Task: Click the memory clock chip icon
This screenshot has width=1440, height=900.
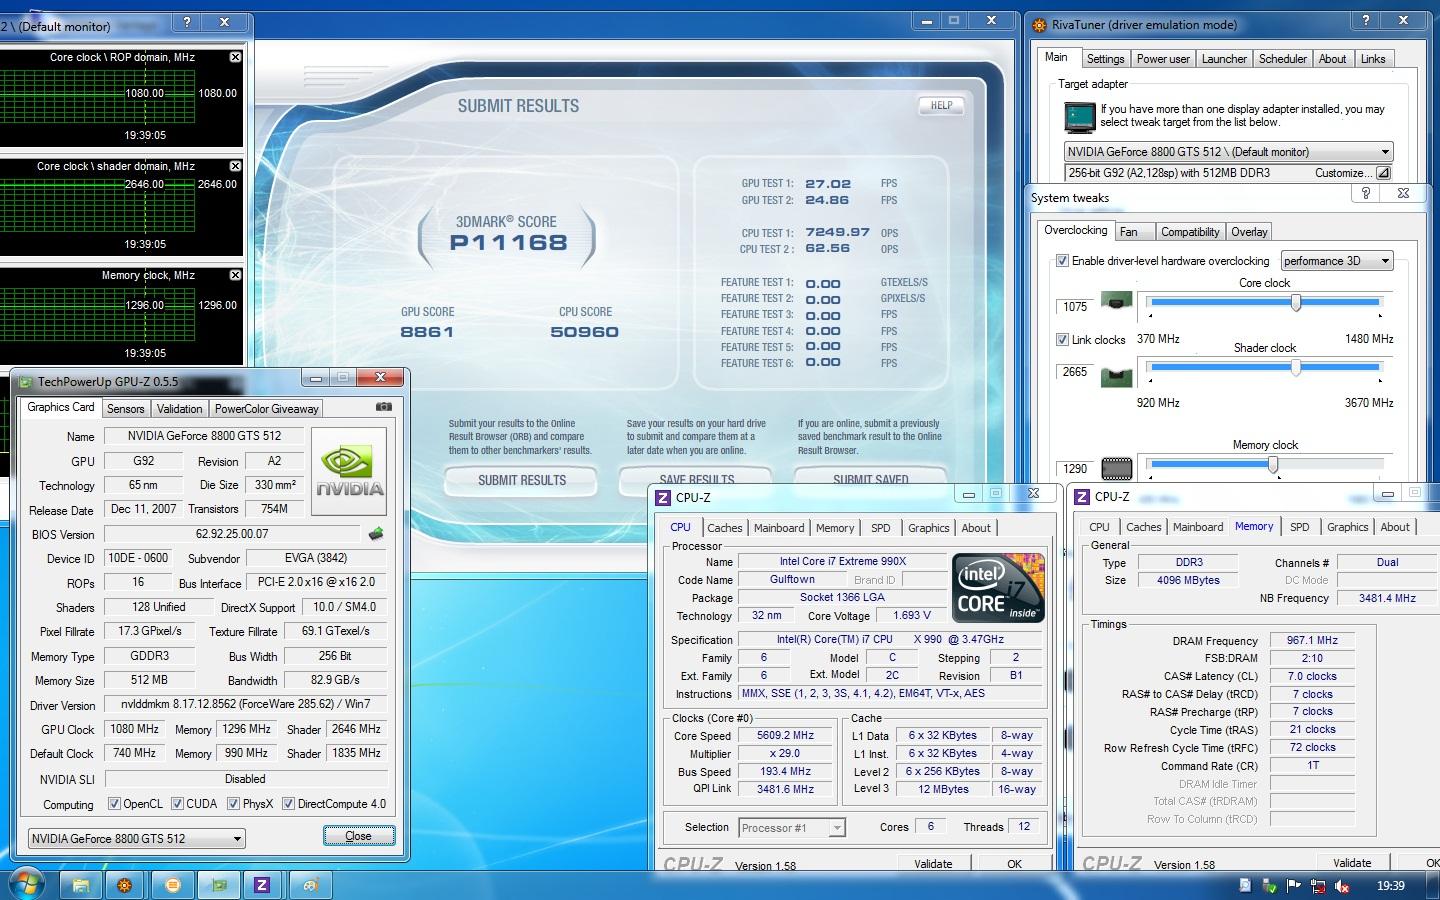Action: 1116,468
